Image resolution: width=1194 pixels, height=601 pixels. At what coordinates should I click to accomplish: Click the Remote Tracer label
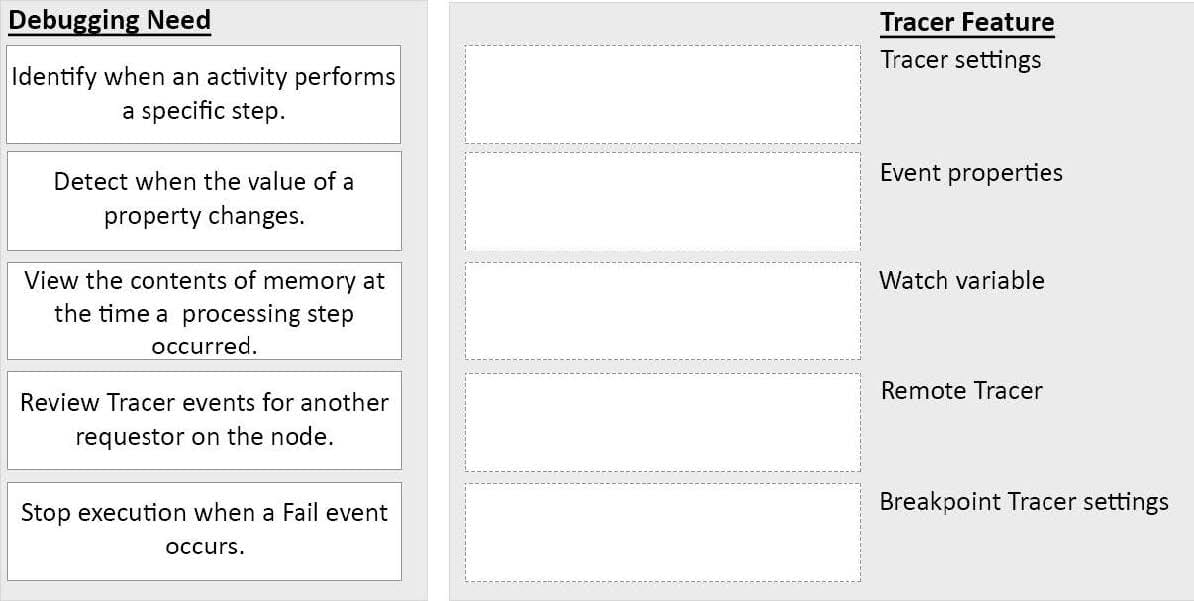coord(961,391)
